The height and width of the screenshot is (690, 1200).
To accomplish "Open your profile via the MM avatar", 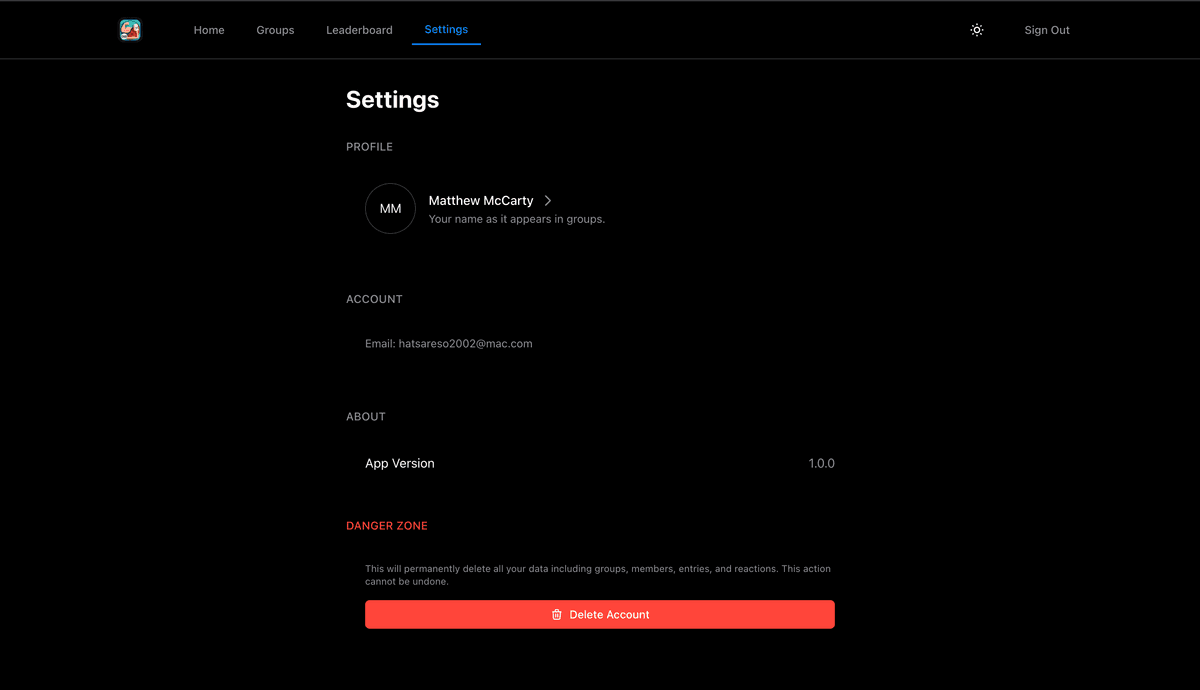I will (x=390, y=208).
